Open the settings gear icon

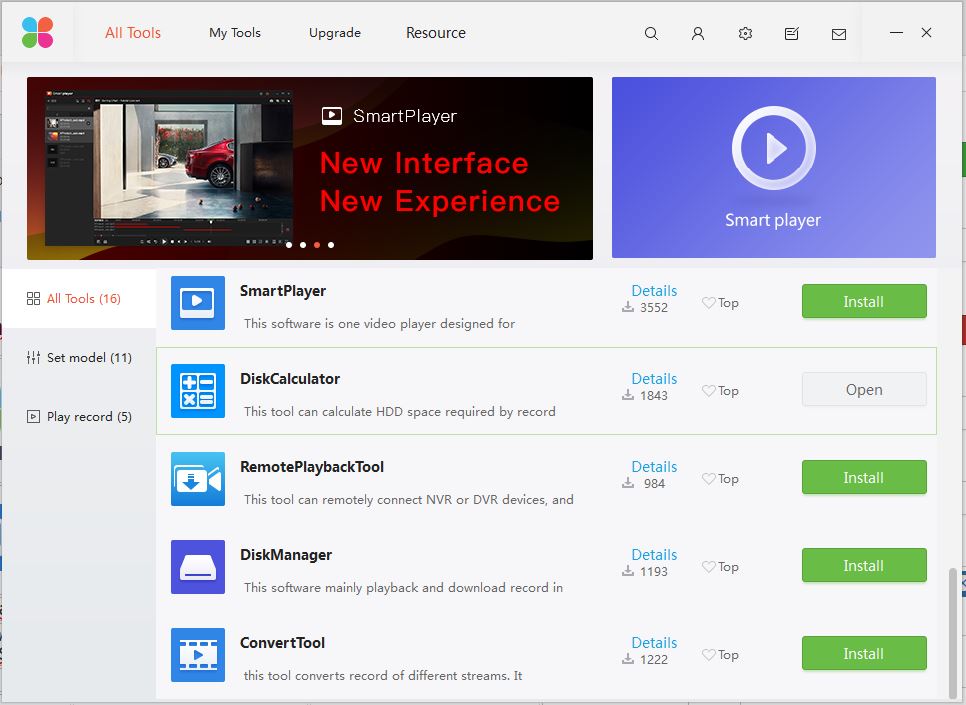[x=745, y=33]
